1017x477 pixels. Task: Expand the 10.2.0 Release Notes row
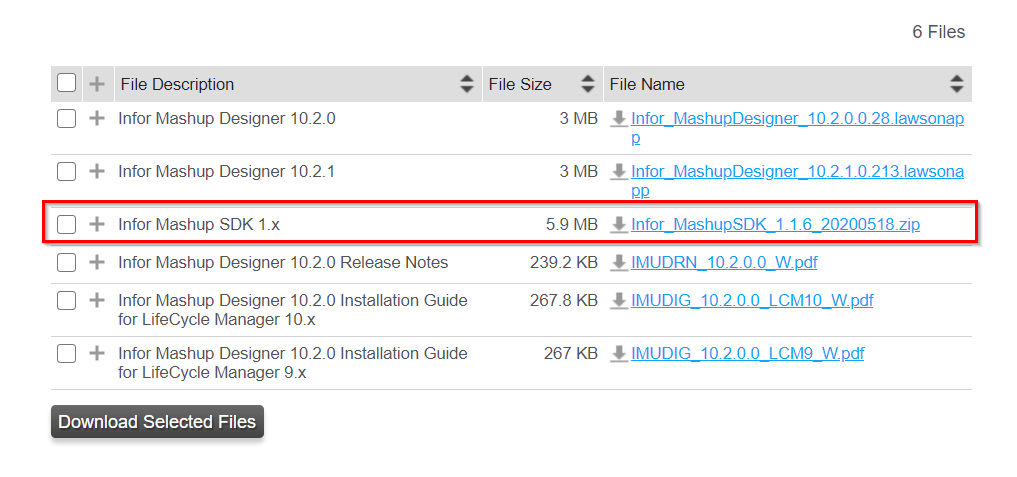coord(97,263)
